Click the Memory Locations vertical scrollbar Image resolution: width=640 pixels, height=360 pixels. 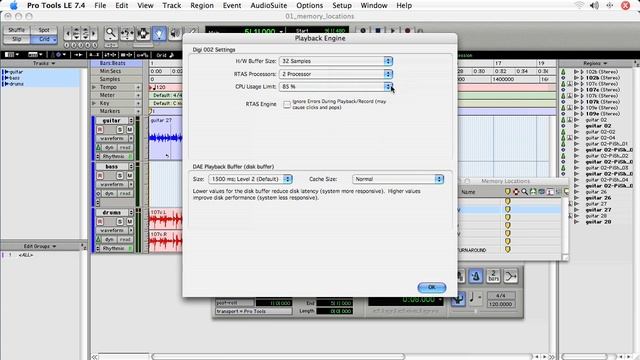[x=565, y=227]
